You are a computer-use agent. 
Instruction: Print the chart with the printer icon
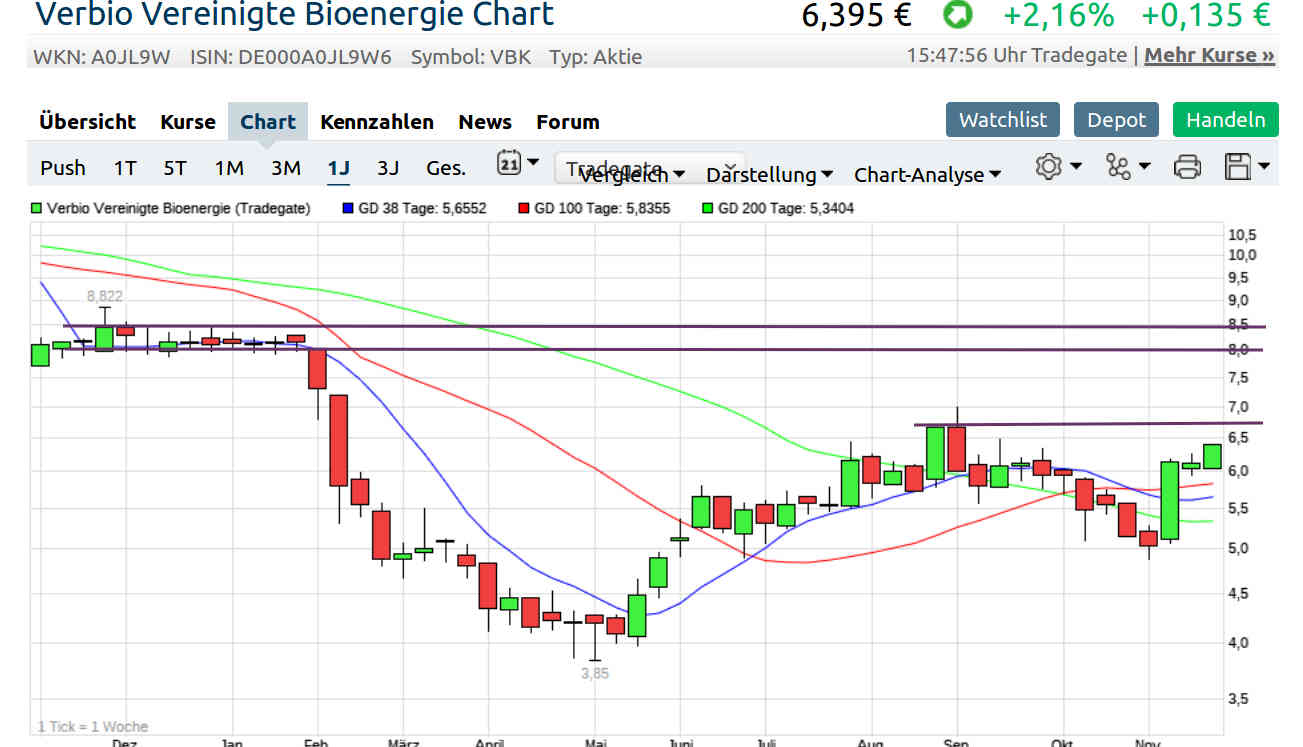[1187, 167]
